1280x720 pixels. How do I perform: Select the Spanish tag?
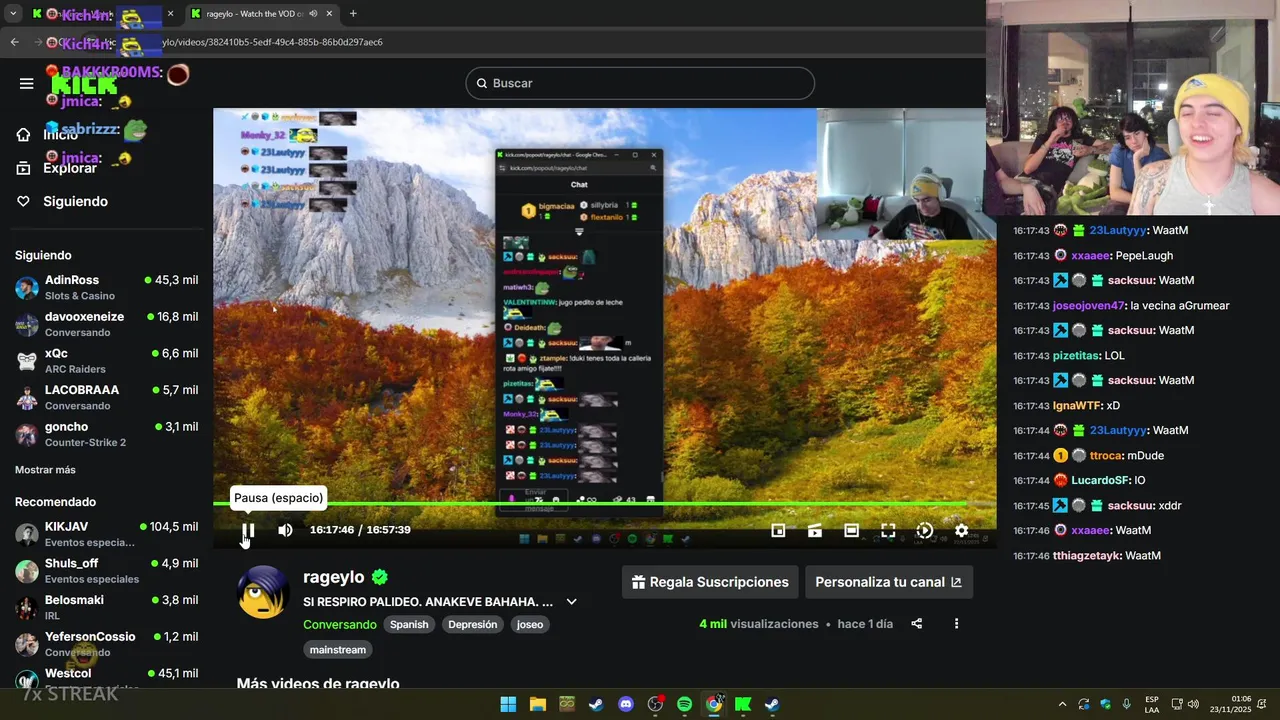pyautogui.click(x=409, y=624)
